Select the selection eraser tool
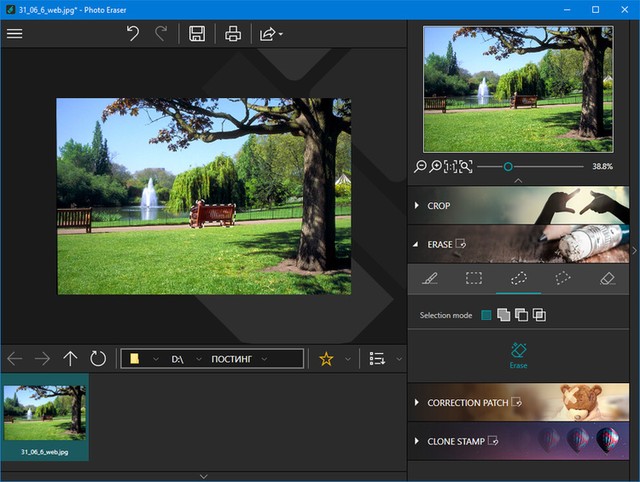Image resolution: width=640 pixels, height=482 pixels. (x=606, y=279)
